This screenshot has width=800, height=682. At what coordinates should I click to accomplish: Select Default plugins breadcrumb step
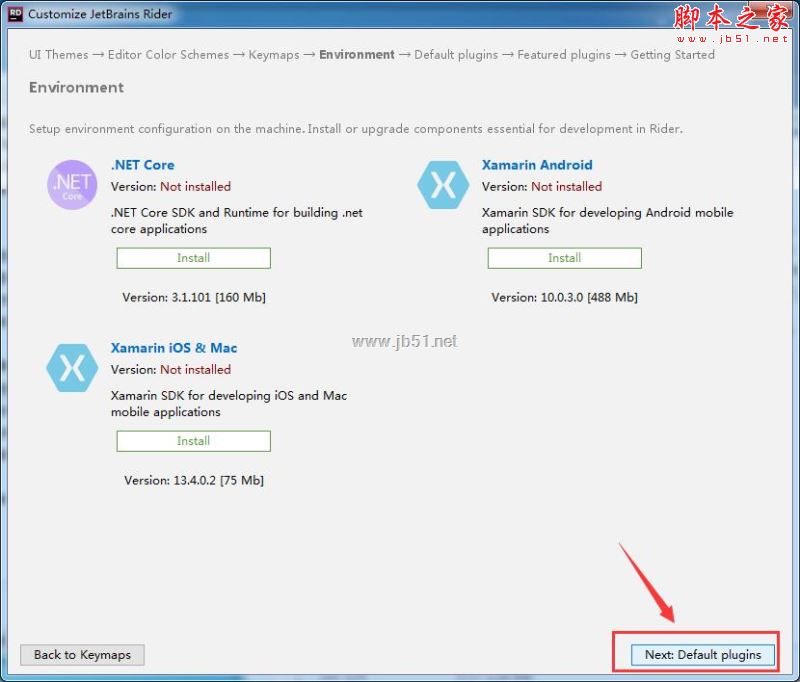pos(456,55)
